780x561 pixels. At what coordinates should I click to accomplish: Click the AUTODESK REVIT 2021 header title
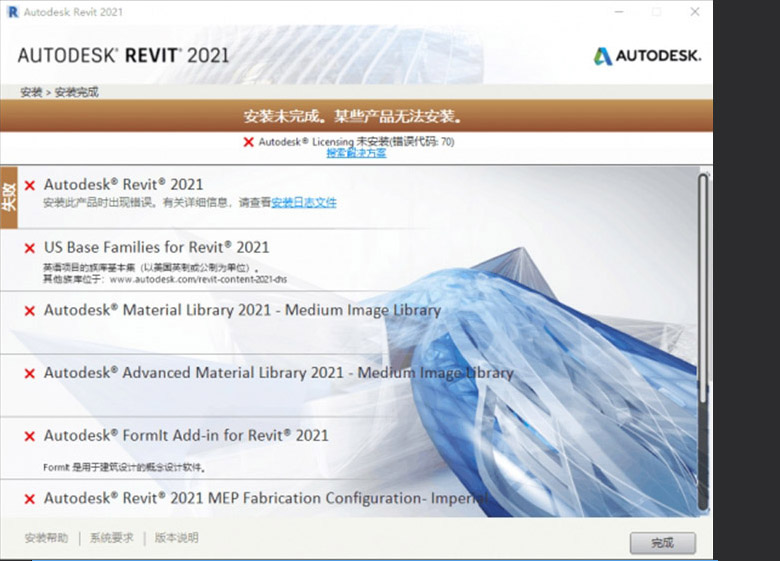tap(123, 55)
